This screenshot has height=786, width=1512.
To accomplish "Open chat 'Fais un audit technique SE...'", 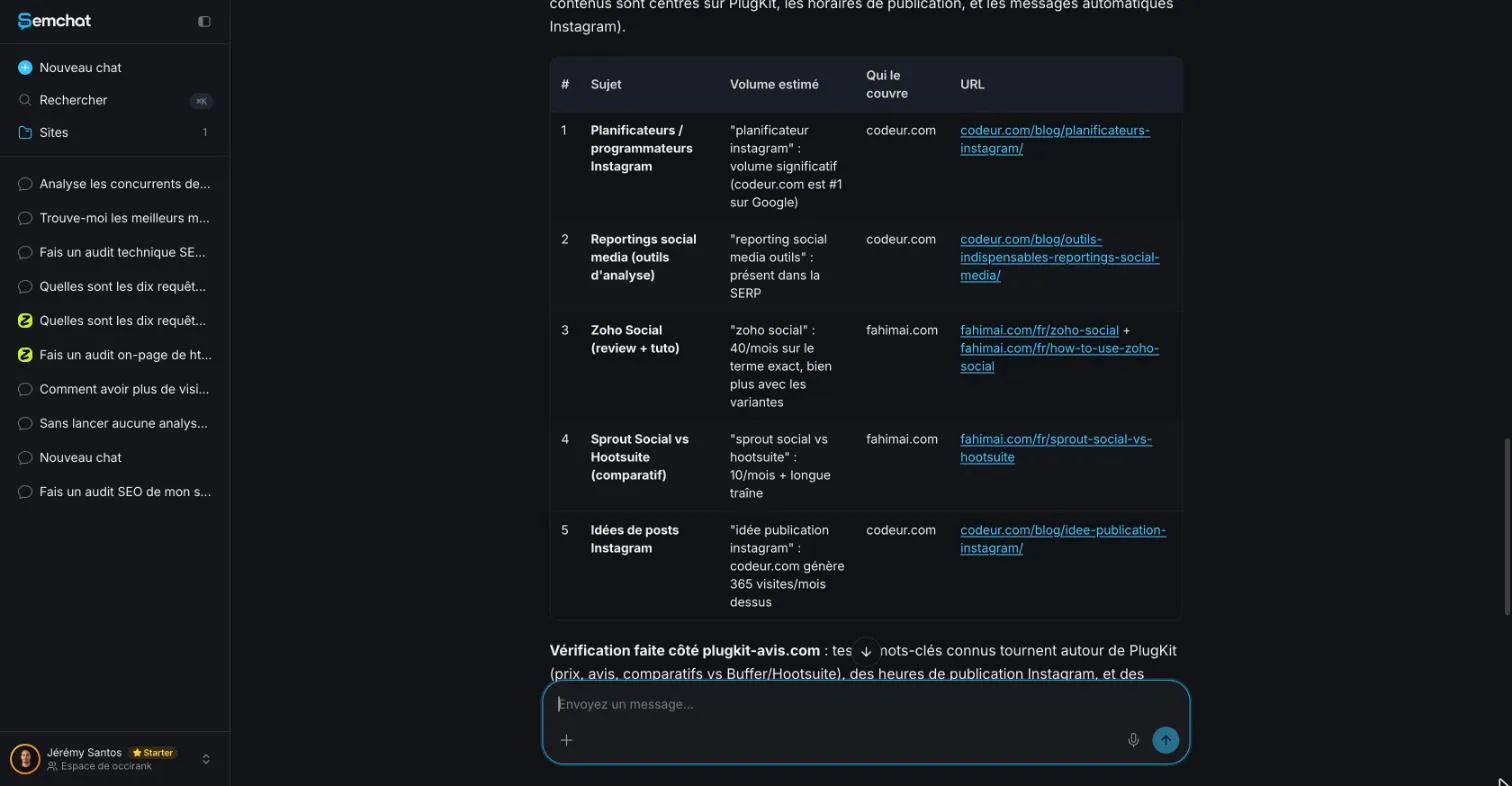I will (x=115, y=252).
